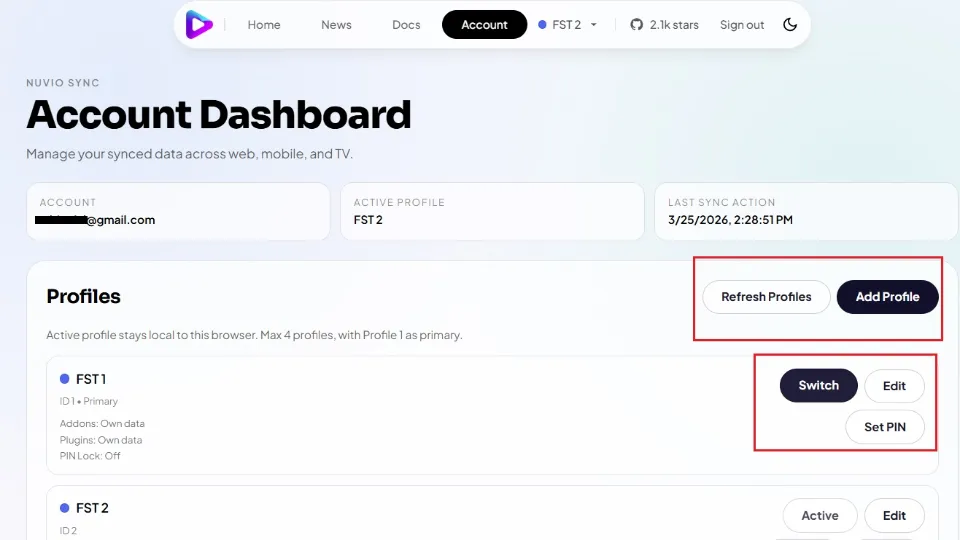This screenshot has width=960, height=540.
Task: Toggle dark mode with the moon icon
Action: tap(790, 25)
